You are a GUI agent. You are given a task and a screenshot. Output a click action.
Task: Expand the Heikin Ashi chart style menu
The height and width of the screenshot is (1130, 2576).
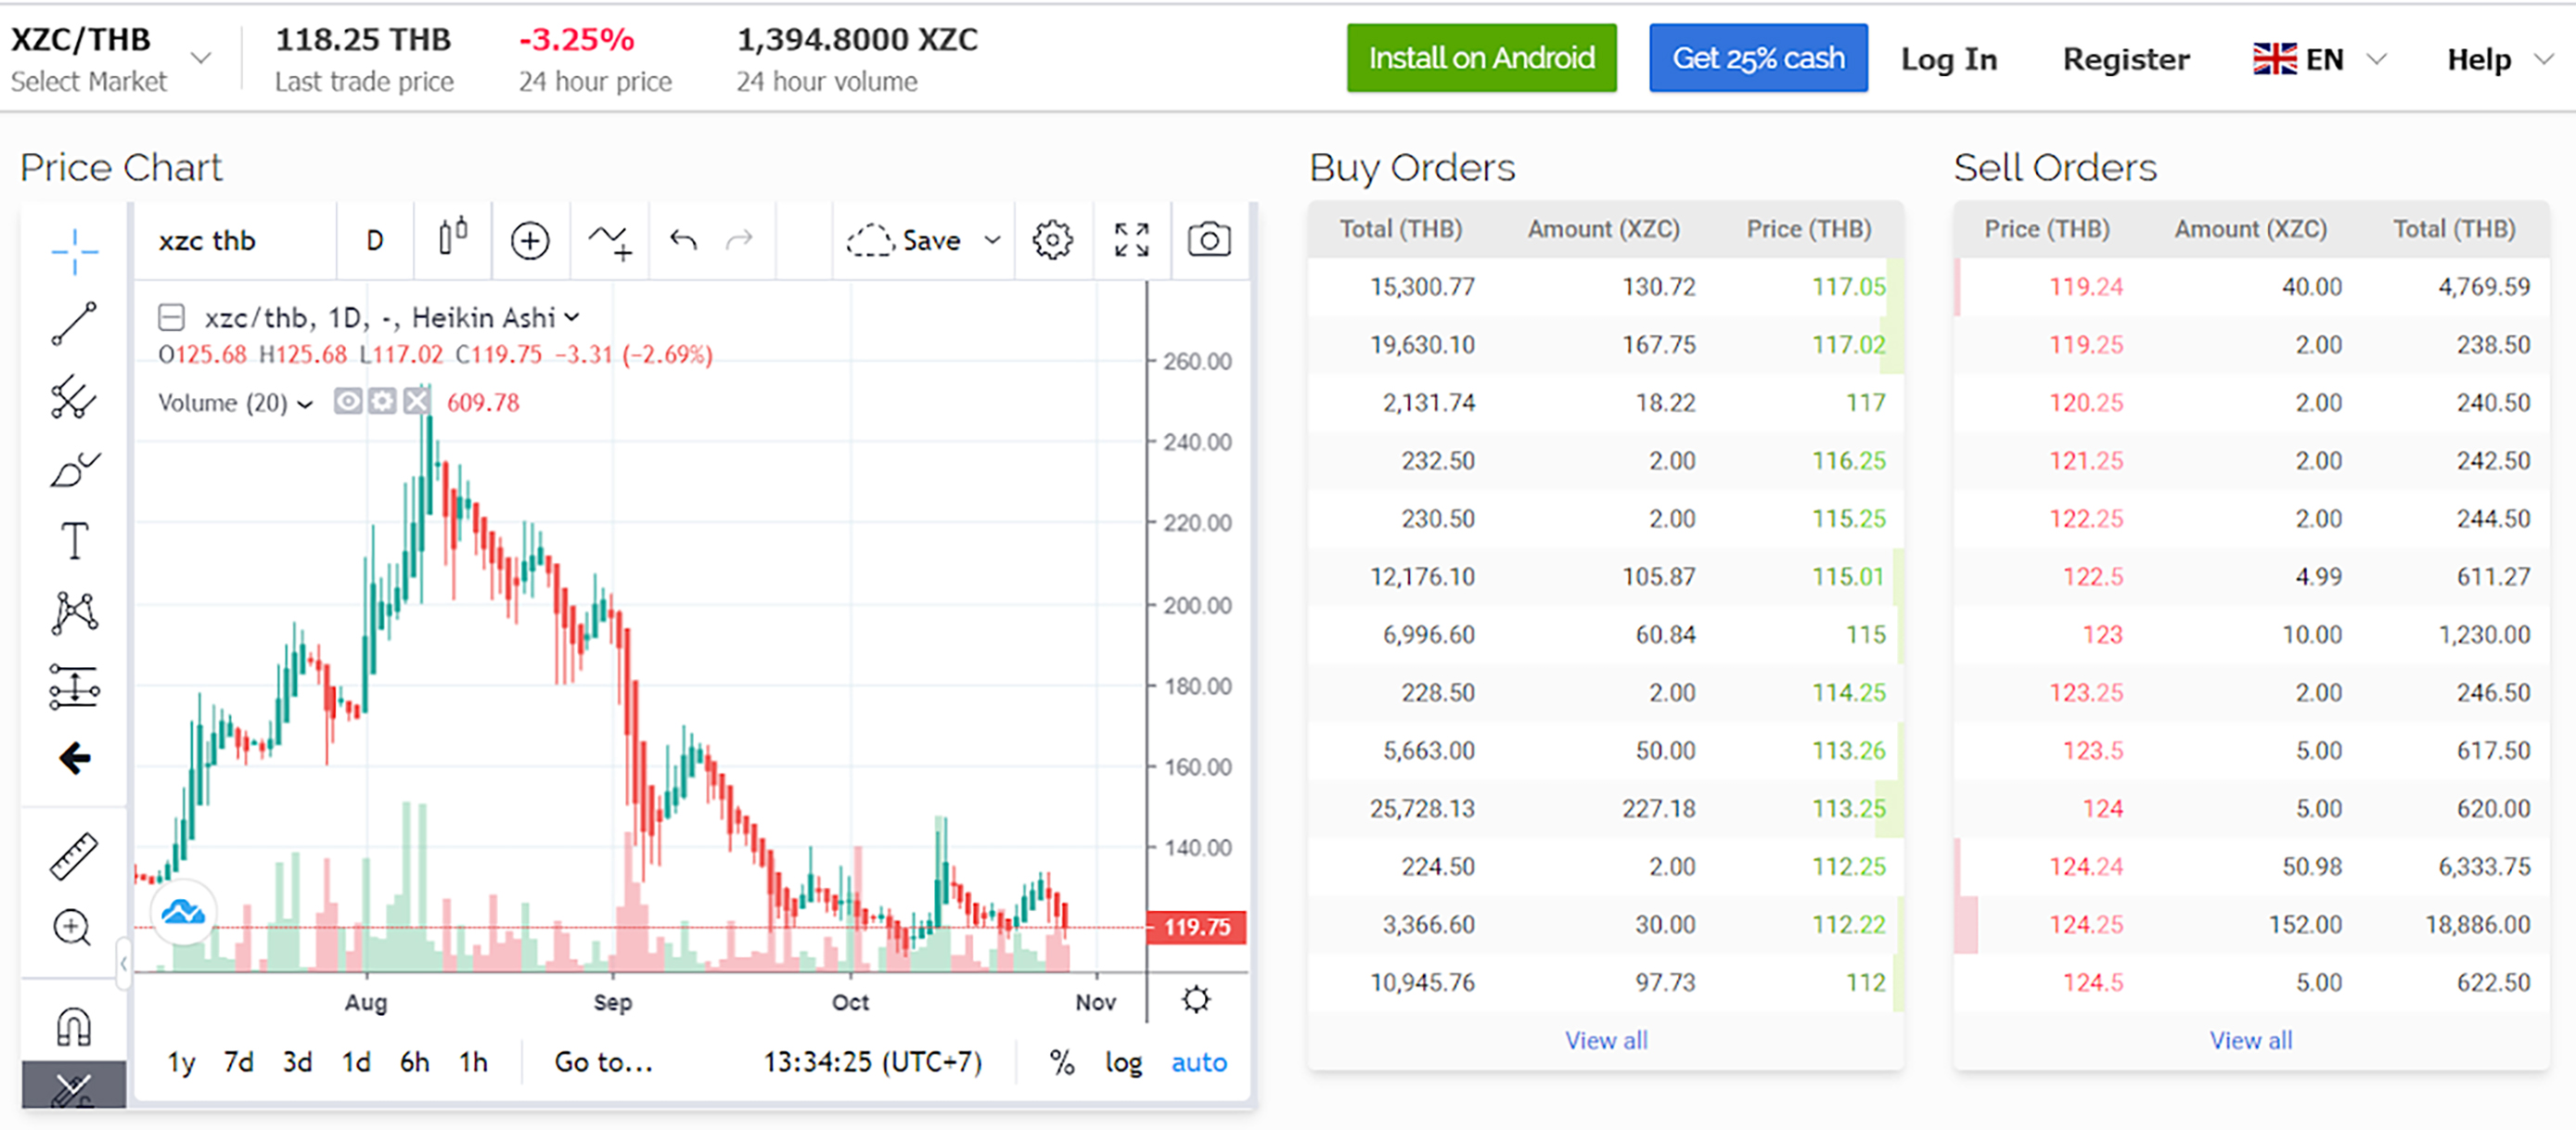pyautogui.click(x=572, y=318)
